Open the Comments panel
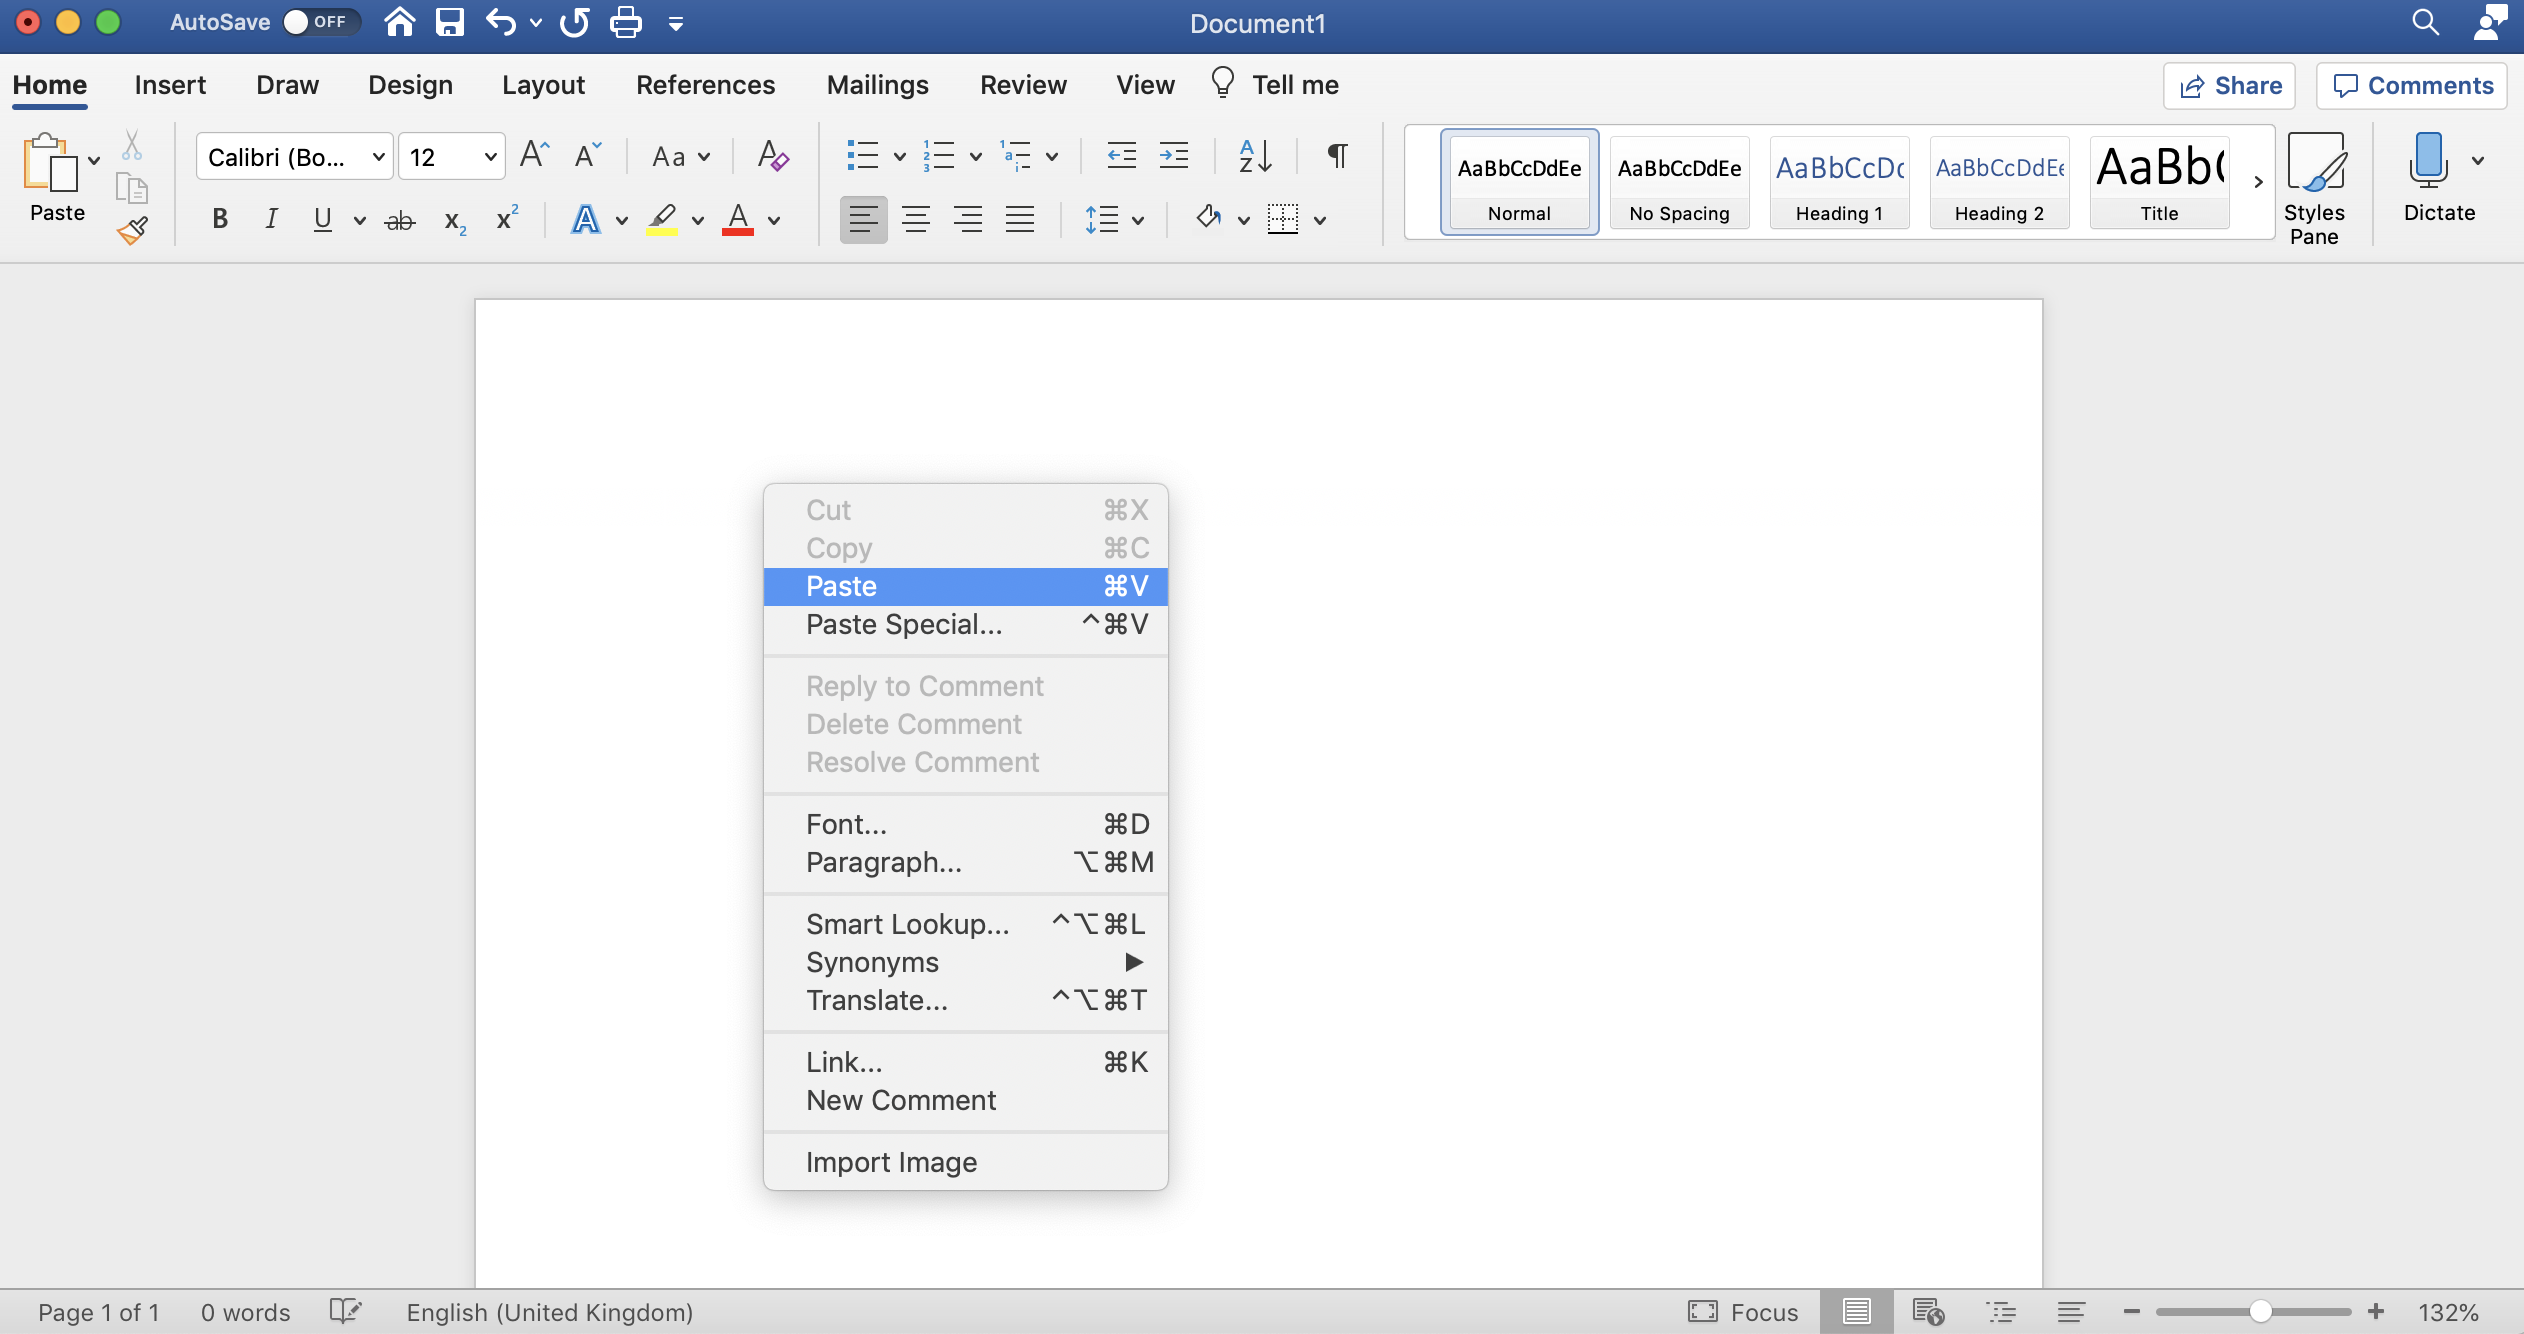 [x=2412, y=85]
